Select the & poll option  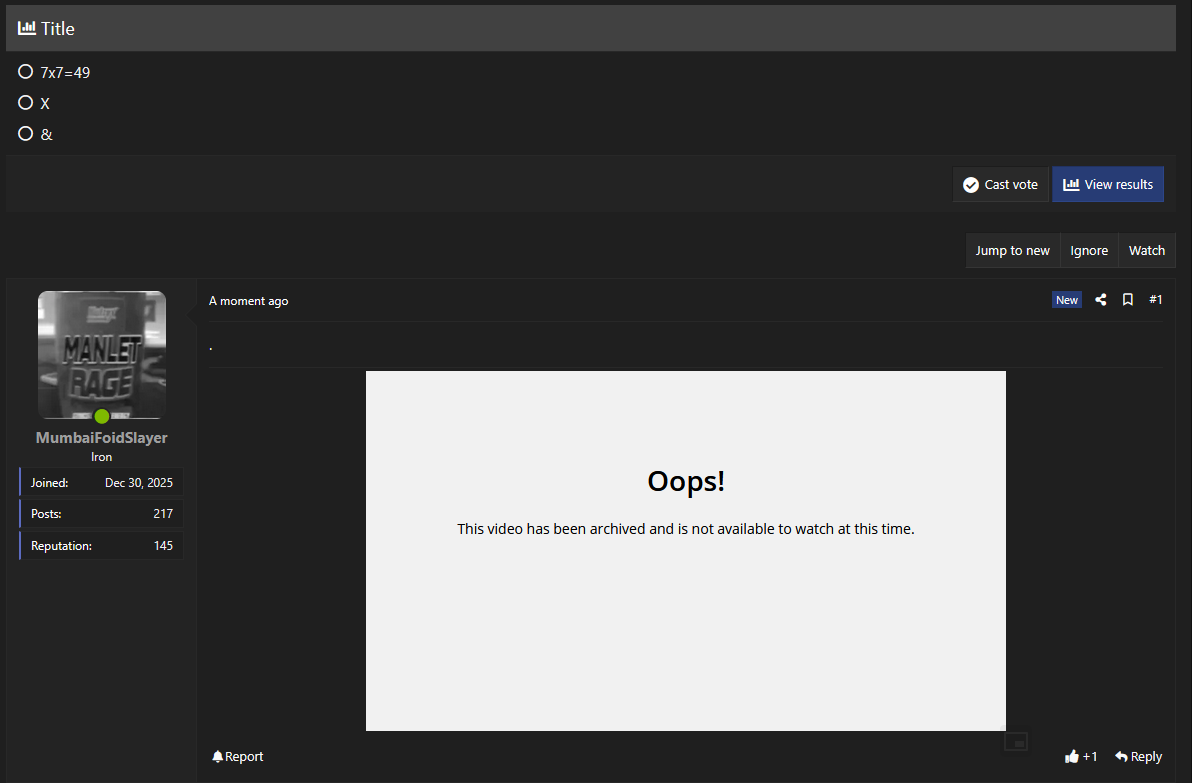pos(26,134)
